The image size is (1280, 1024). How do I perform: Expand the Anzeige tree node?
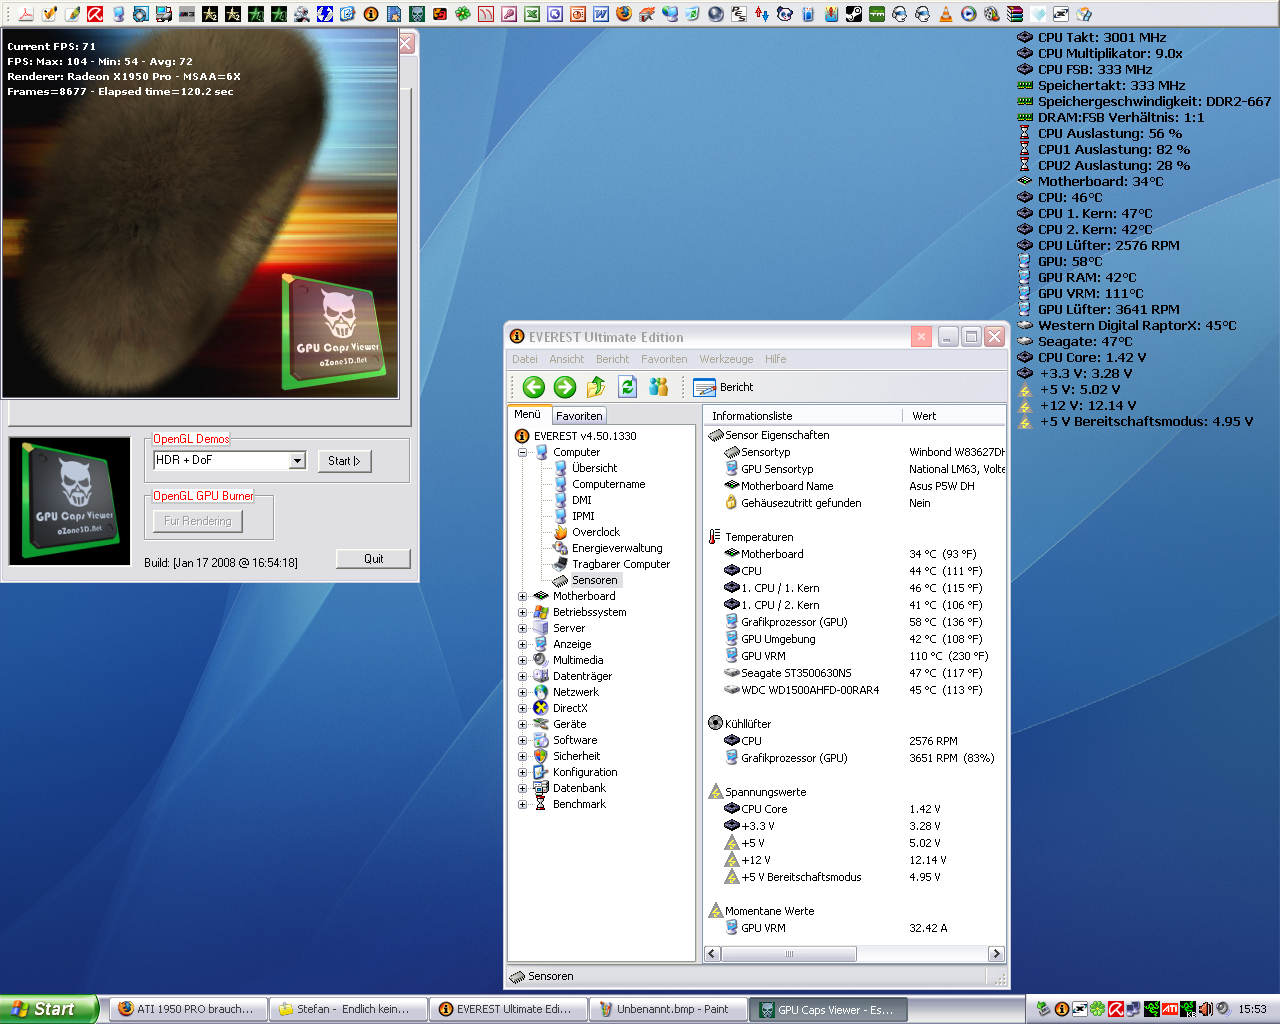coord(522,644)
